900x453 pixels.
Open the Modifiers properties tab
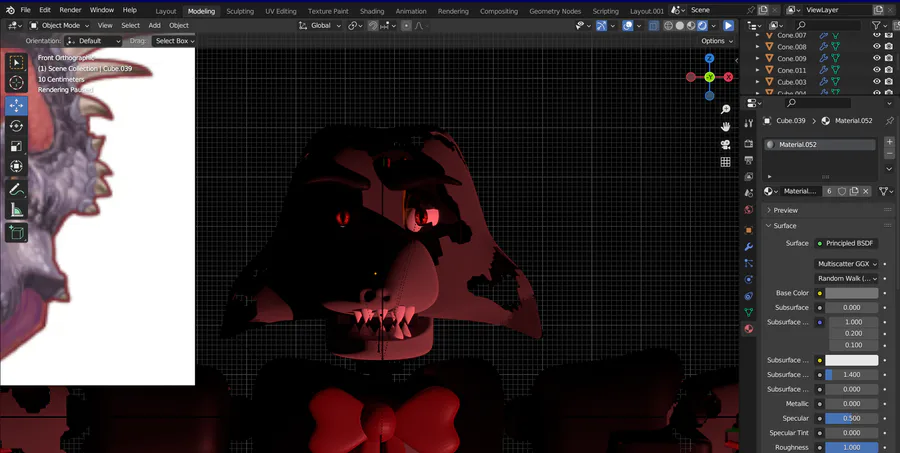pyautogui.click(x=748, y=247)
